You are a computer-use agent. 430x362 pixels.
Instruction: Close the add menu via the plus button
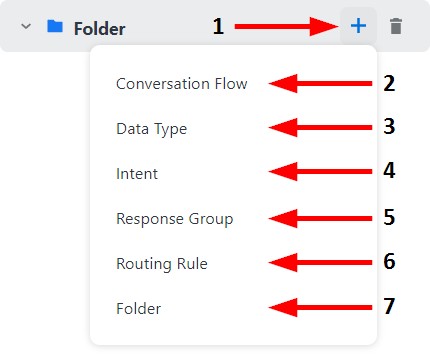click(358, 26)
